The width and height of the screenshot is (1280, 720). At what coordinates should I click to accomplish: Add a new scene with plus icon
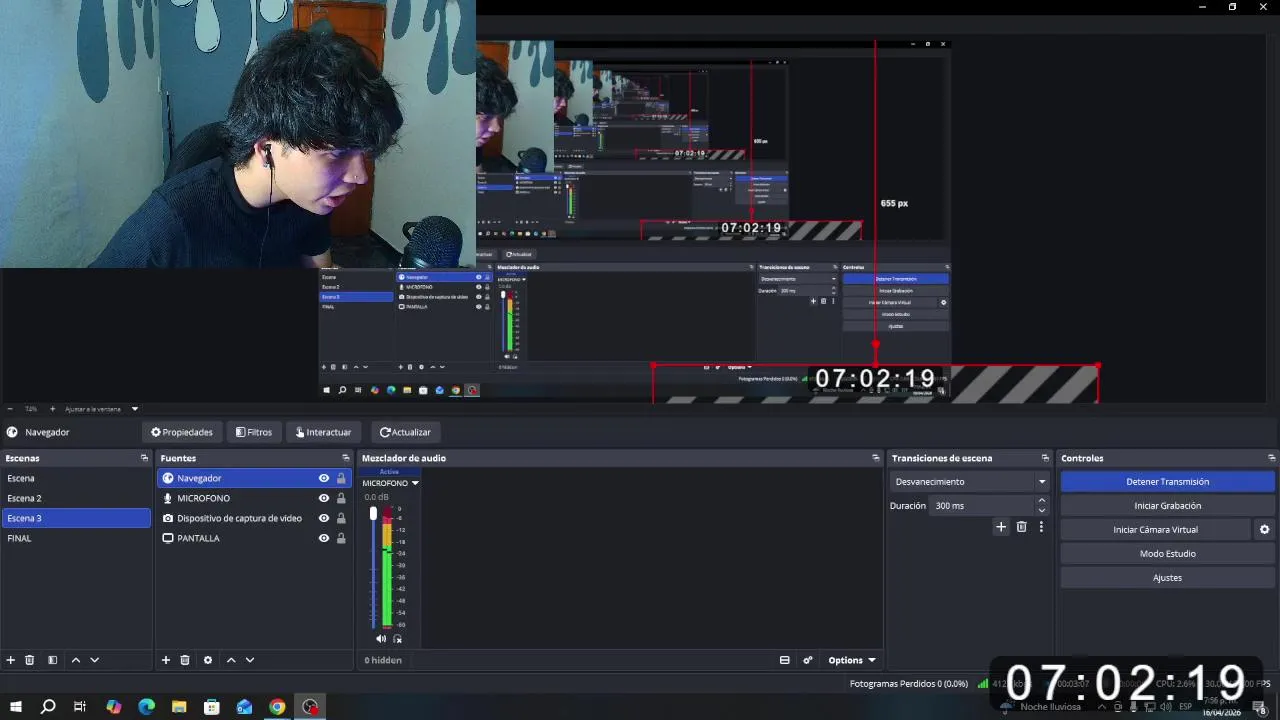click(x=11, y=660)
